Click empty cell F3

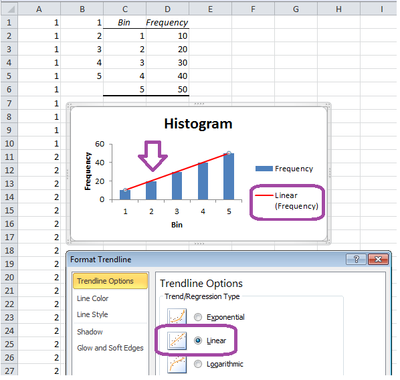(253, 49)
